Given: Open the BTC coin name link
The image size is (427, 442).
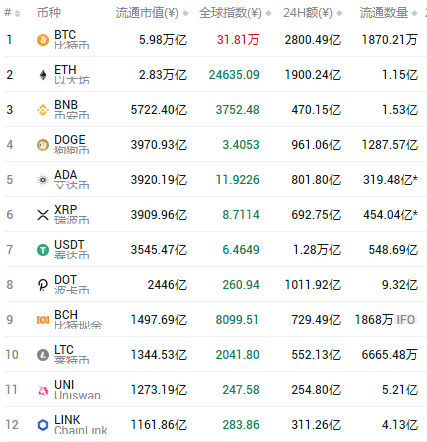Looking at the screenshot, I should click(x=65, y=35).
